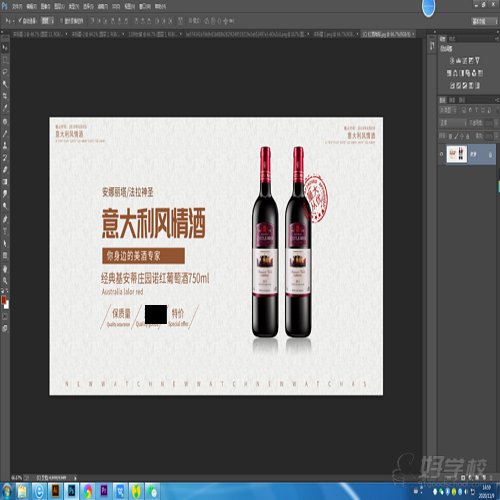Viewport: 500px width, 500px height.
Task: Select the Hand tool
Action: coord(5,269)
